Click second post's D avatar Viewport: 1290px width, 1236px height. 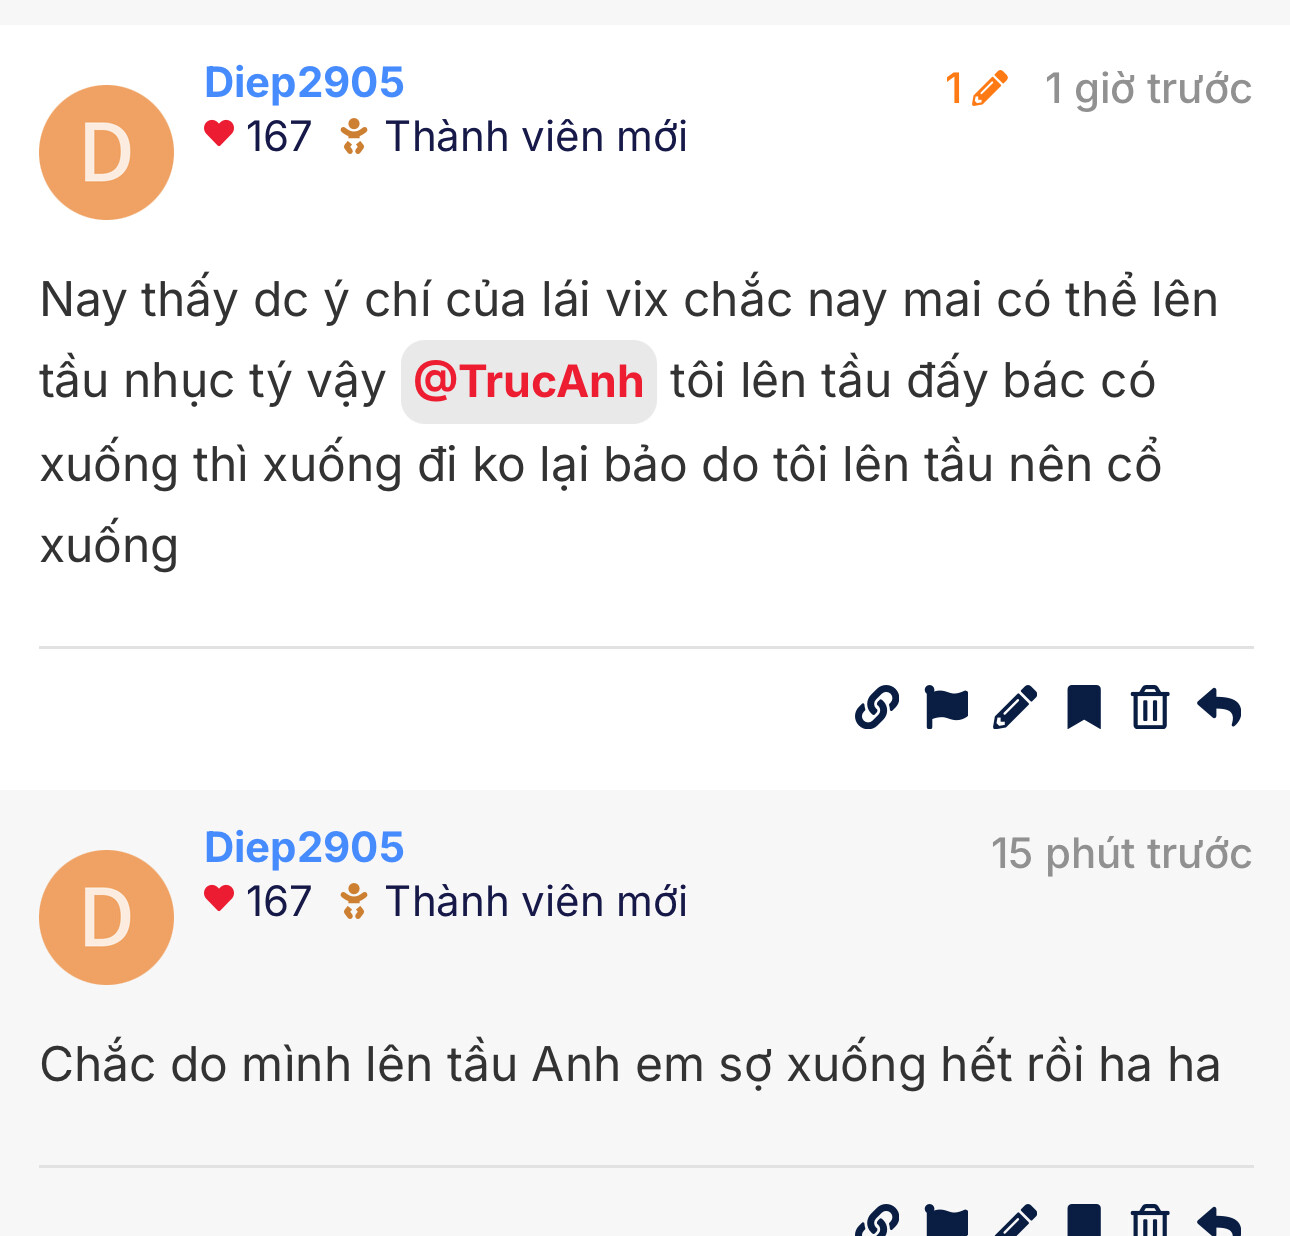point(106,917)
